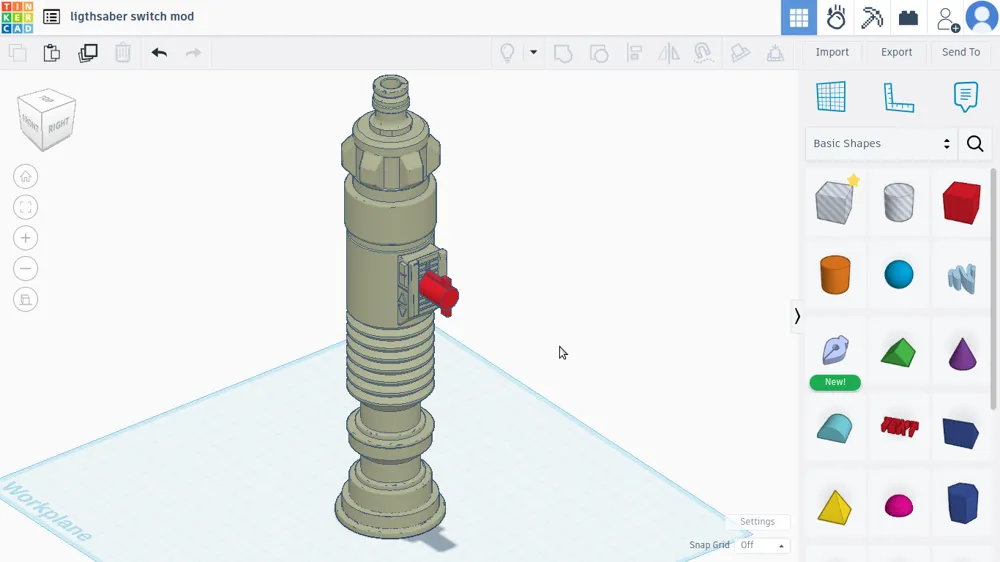
Task: Zoom out with the minus button
Action: pyautogui.click(x=26, y=269)
